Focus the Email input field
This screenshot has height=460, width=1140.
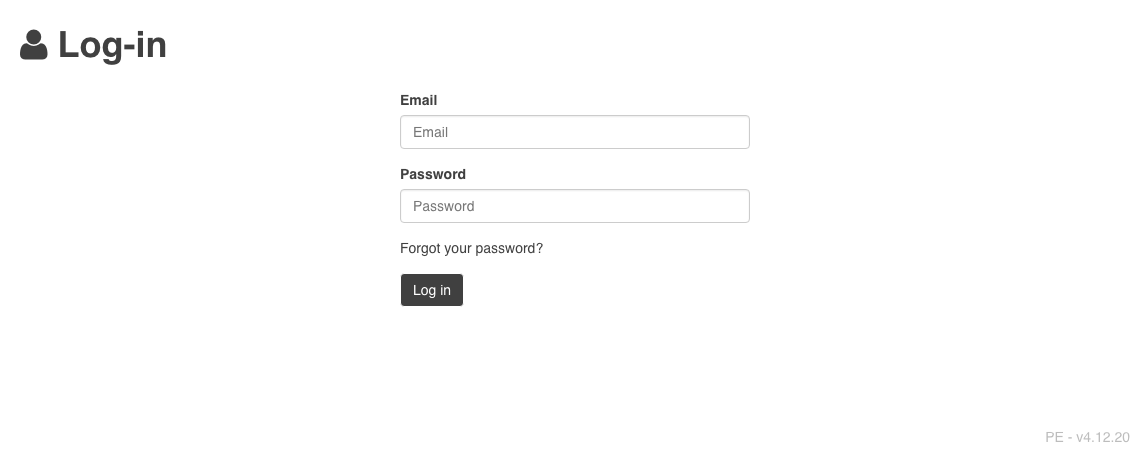574,132
